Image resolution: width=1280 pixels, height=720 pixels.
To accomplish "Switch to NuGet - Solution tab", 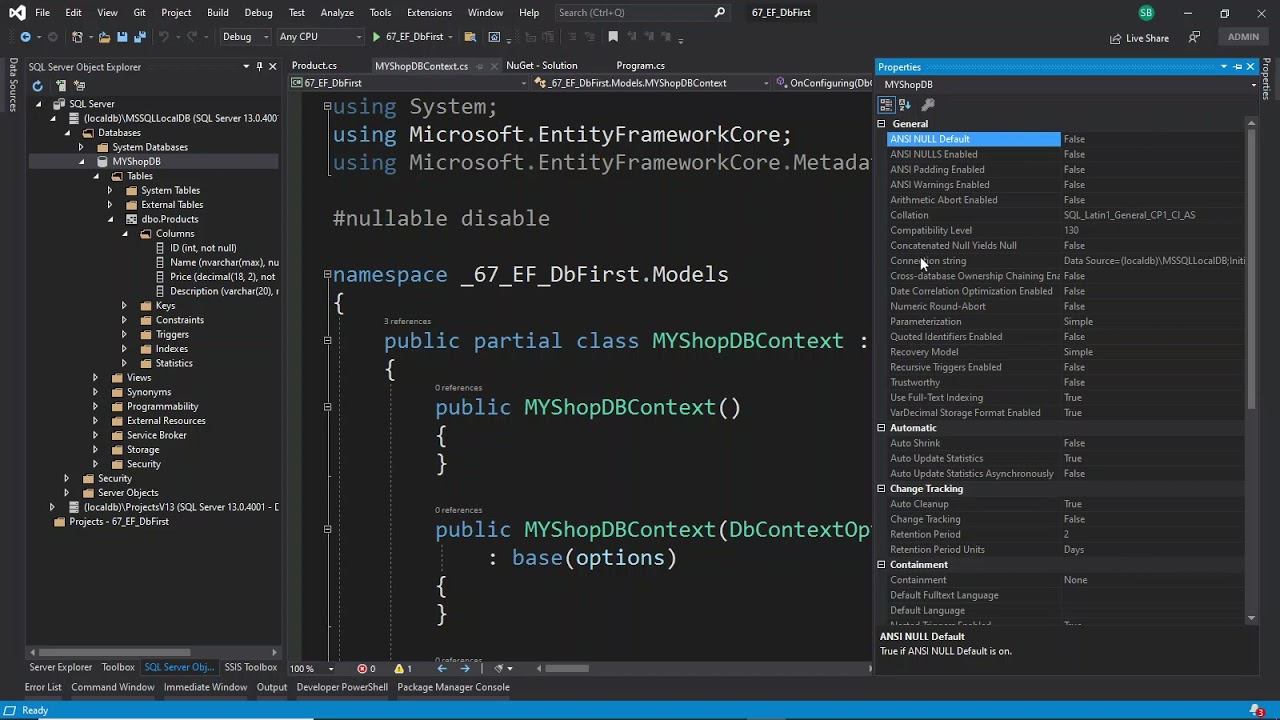I will (541, 66).
